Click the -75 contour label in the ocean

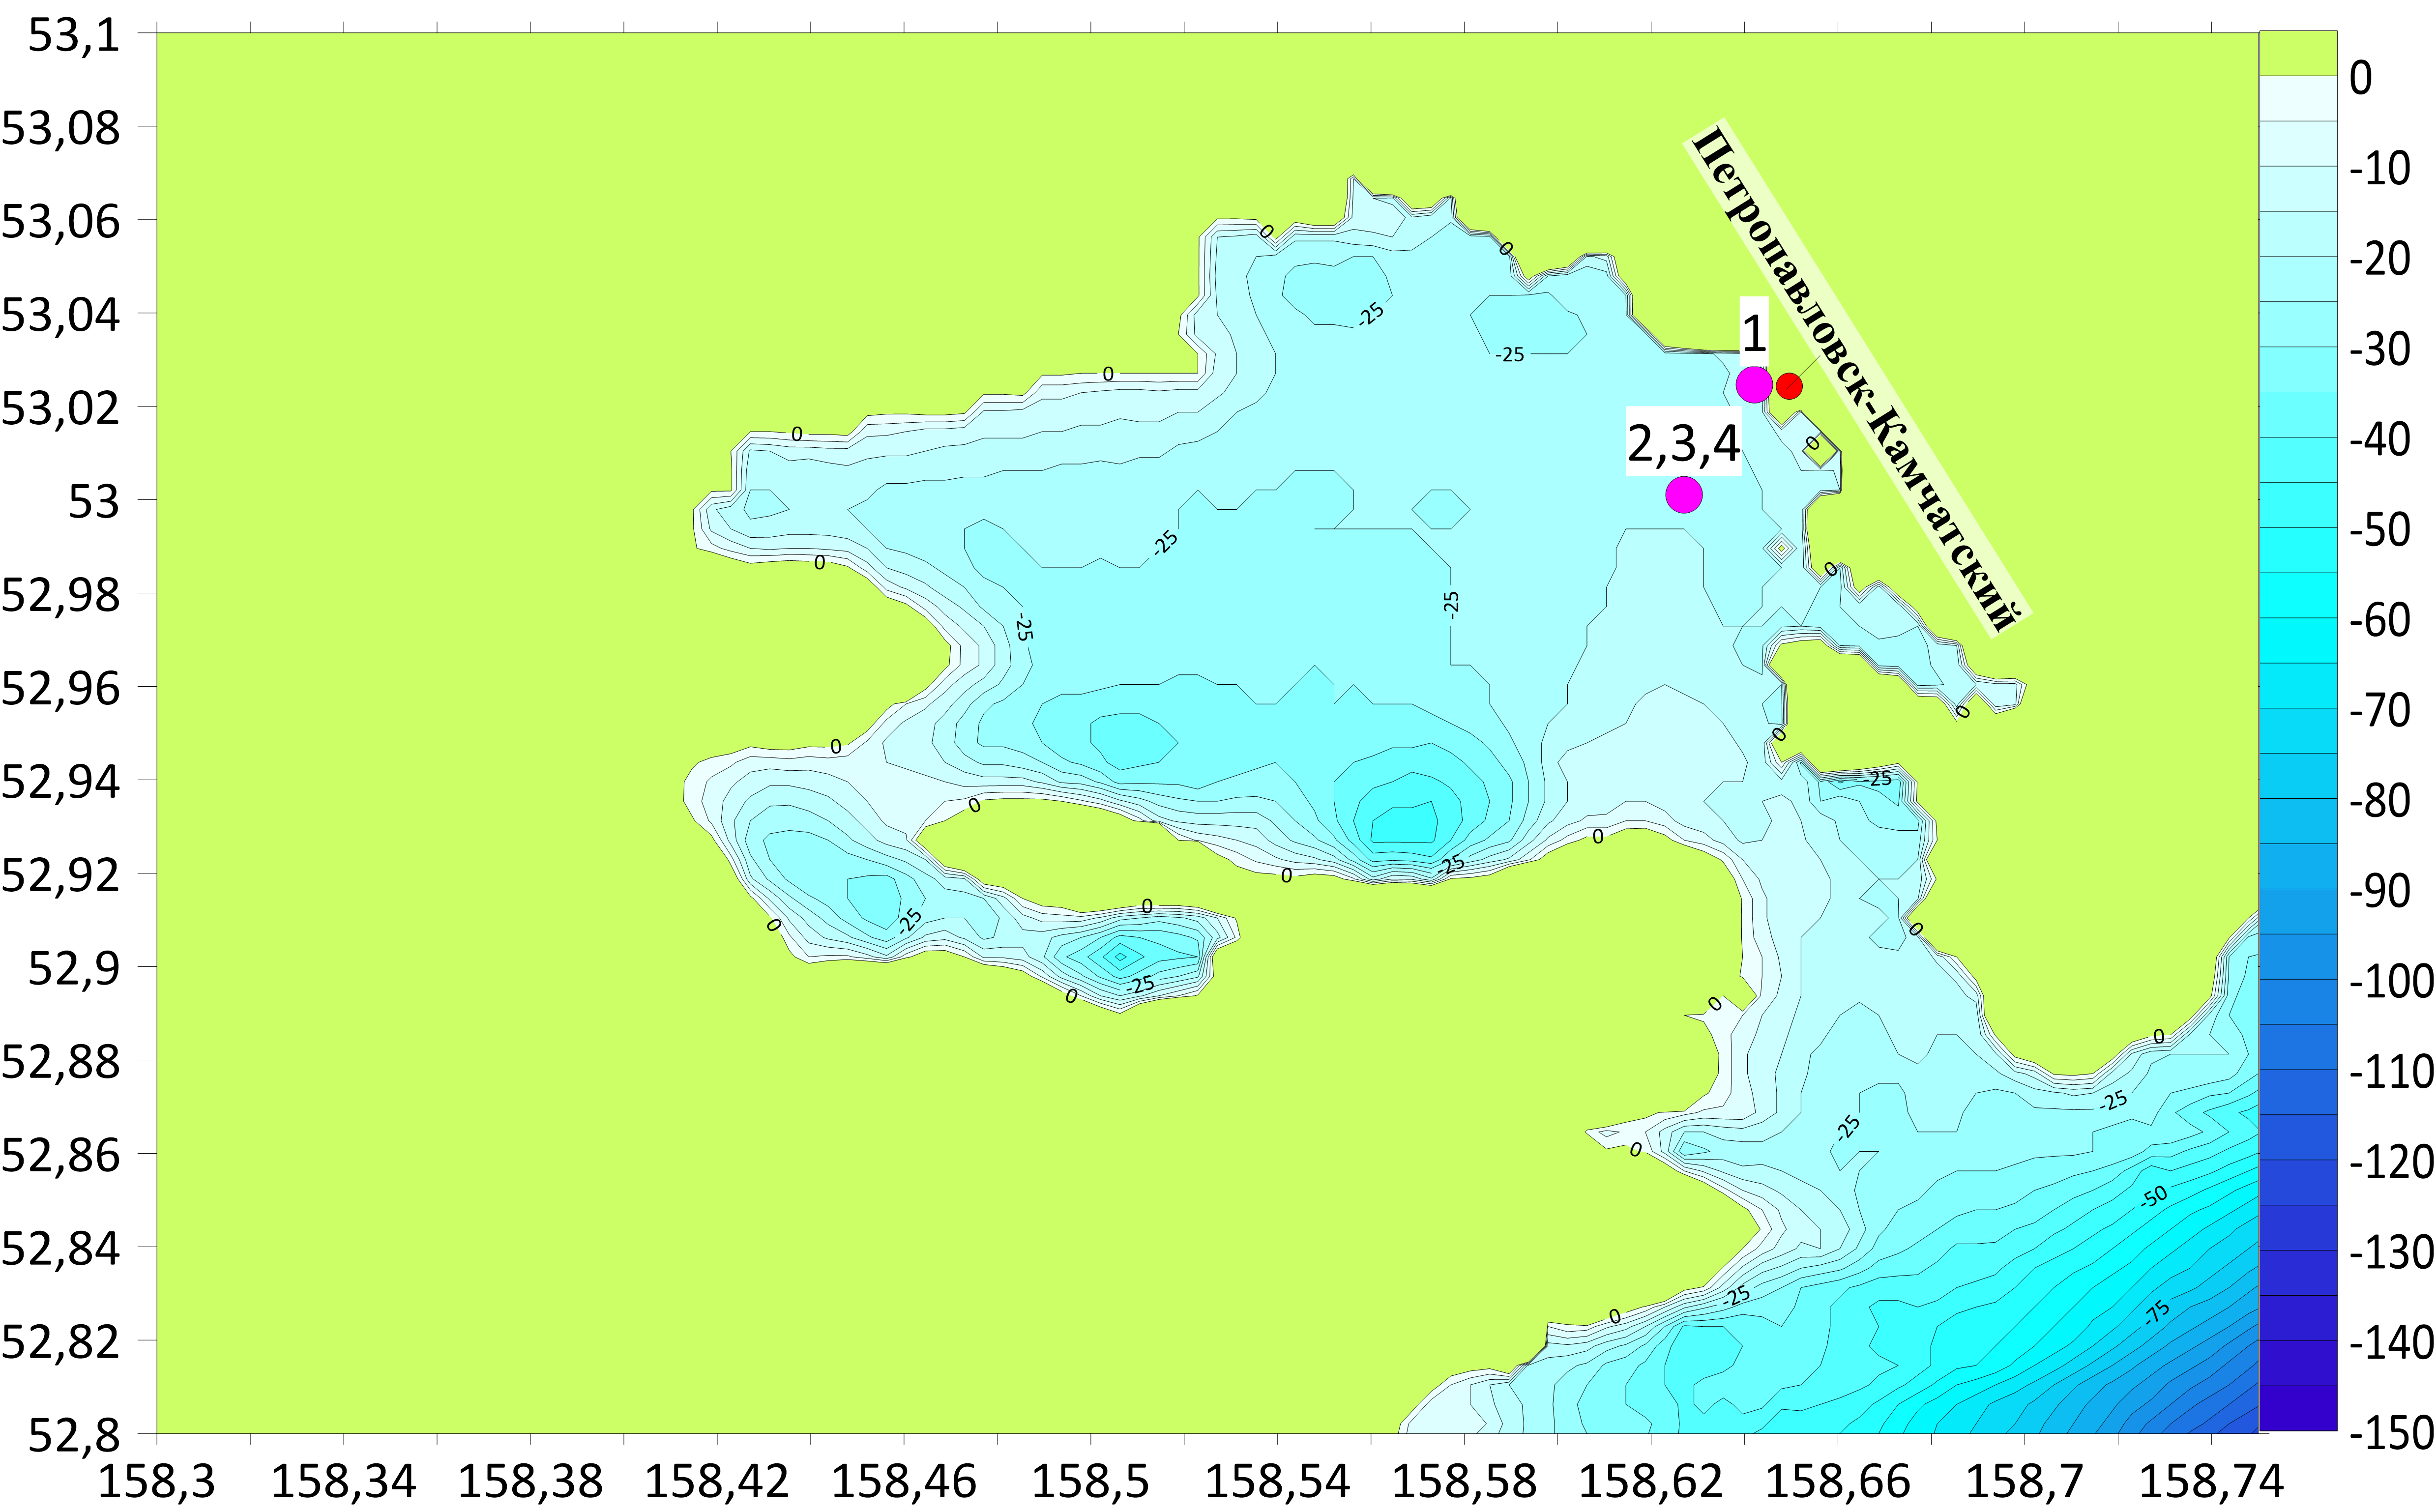(x=2158, y=1312)
